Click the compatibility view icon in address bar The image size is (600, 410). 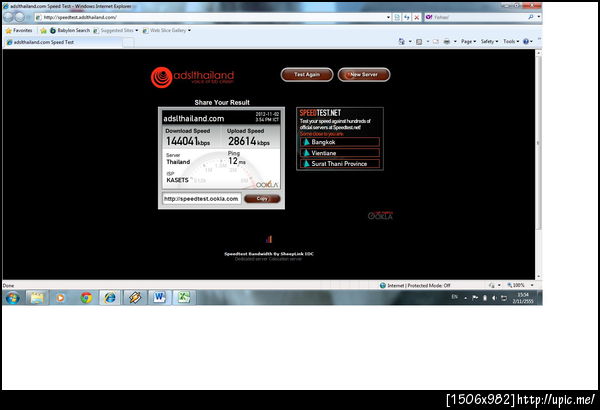pos(397,17)
